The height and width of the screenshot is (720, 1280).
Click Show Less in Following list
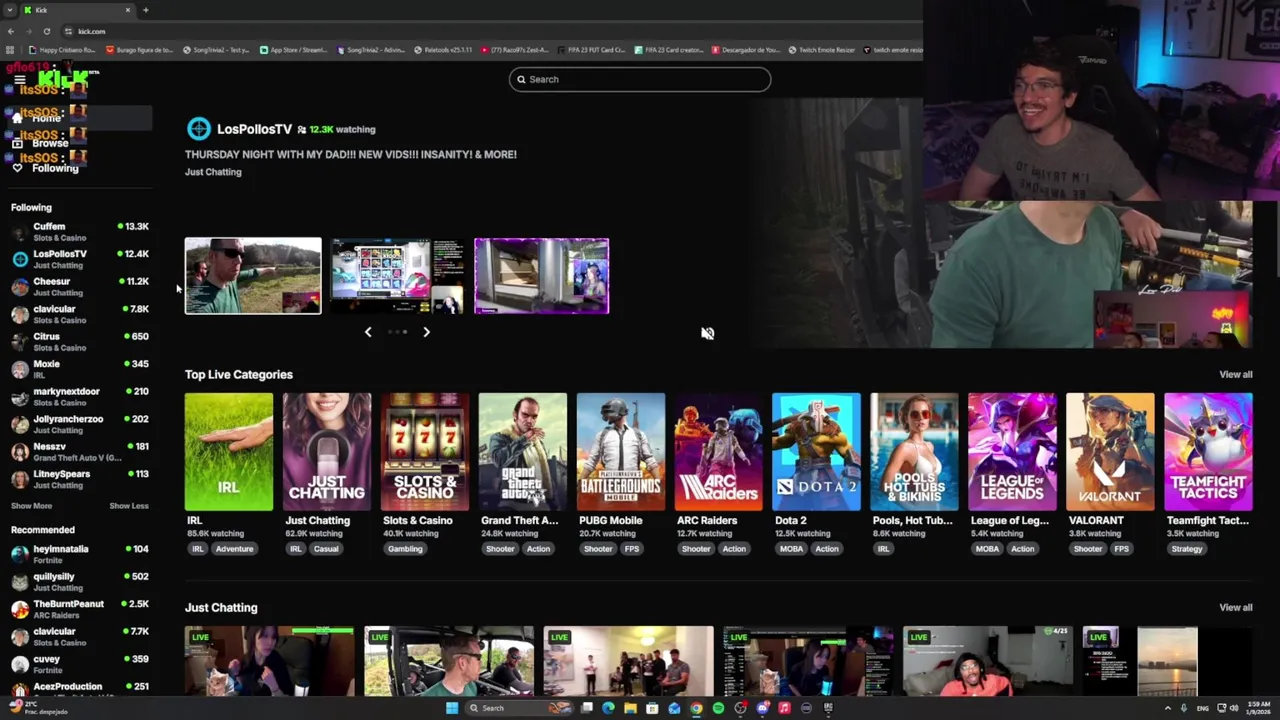tap(129, 506)
